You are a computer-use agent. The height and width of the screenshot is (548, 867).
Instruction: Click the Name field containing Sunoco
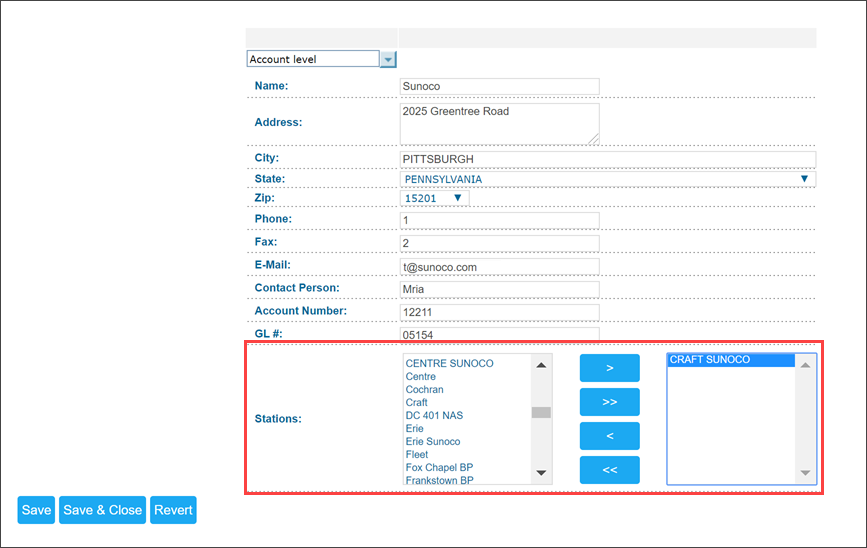(x=499, y=86)
